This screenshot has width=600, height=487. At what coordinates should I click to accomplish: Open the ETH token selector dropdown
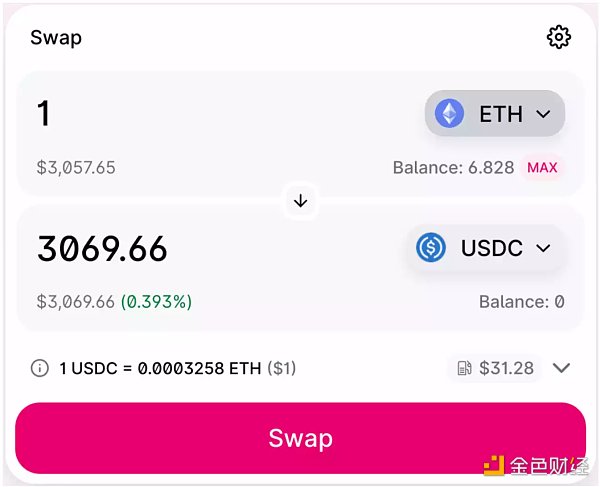495,113
